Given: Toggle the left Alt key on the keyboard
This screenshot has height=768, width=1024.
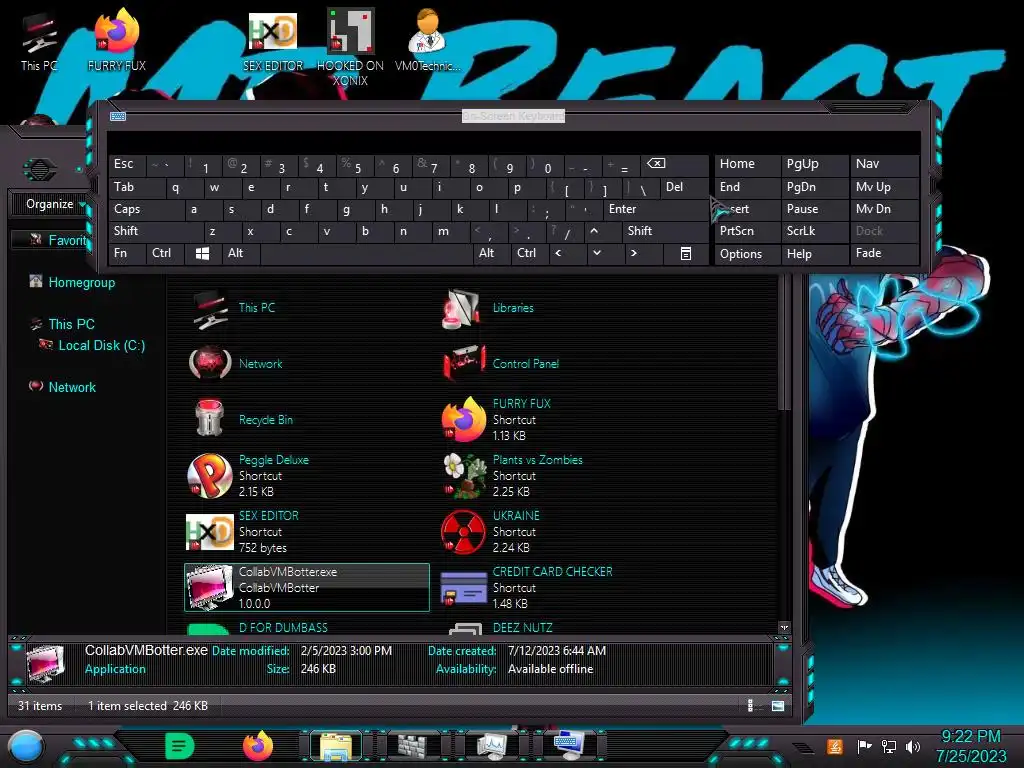Looking at the screenshot, I should 240,253.
